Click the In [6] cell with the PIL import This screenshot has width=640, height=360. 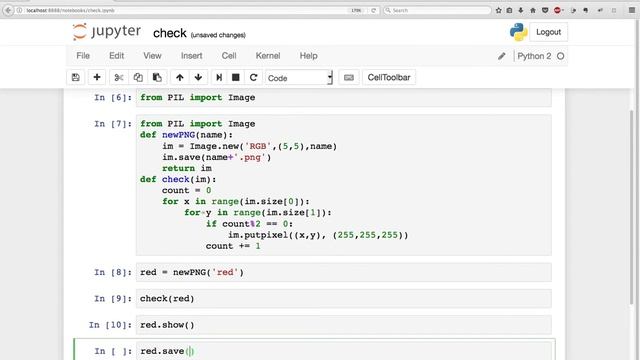(344, 98)
